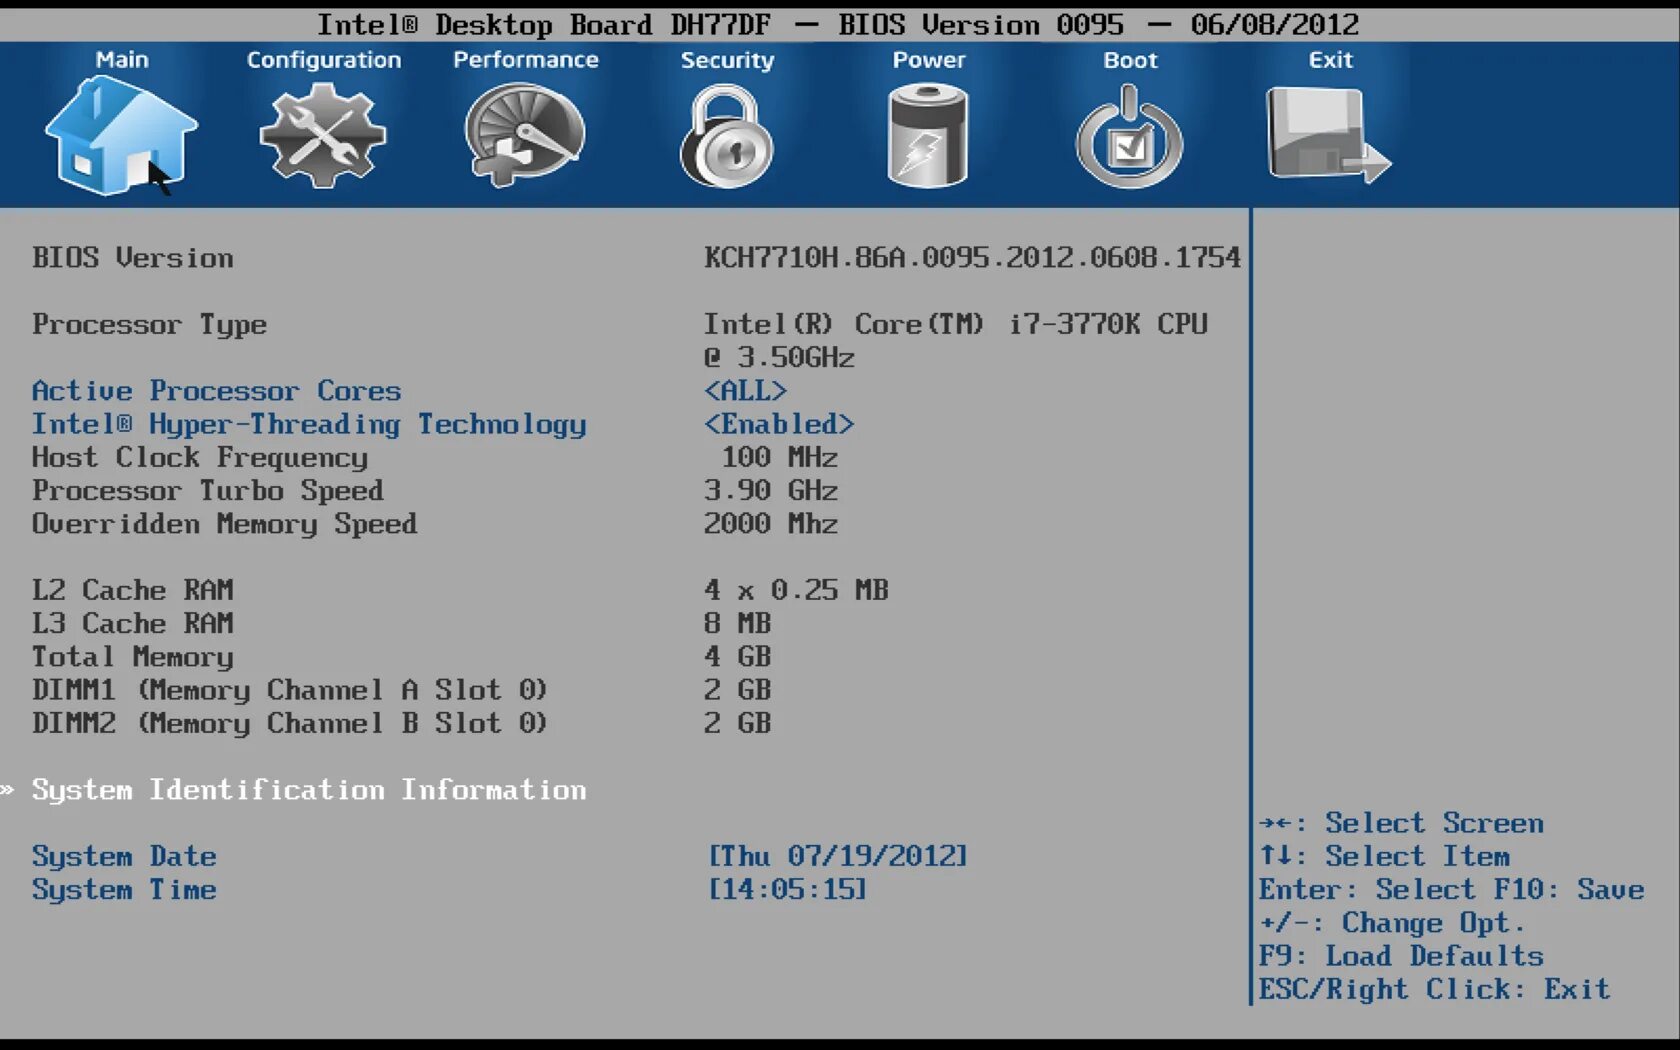This screenshot has height=1050, width=1680.
Task: Open the Security padlock icon
Action: [x=727, y=136]
